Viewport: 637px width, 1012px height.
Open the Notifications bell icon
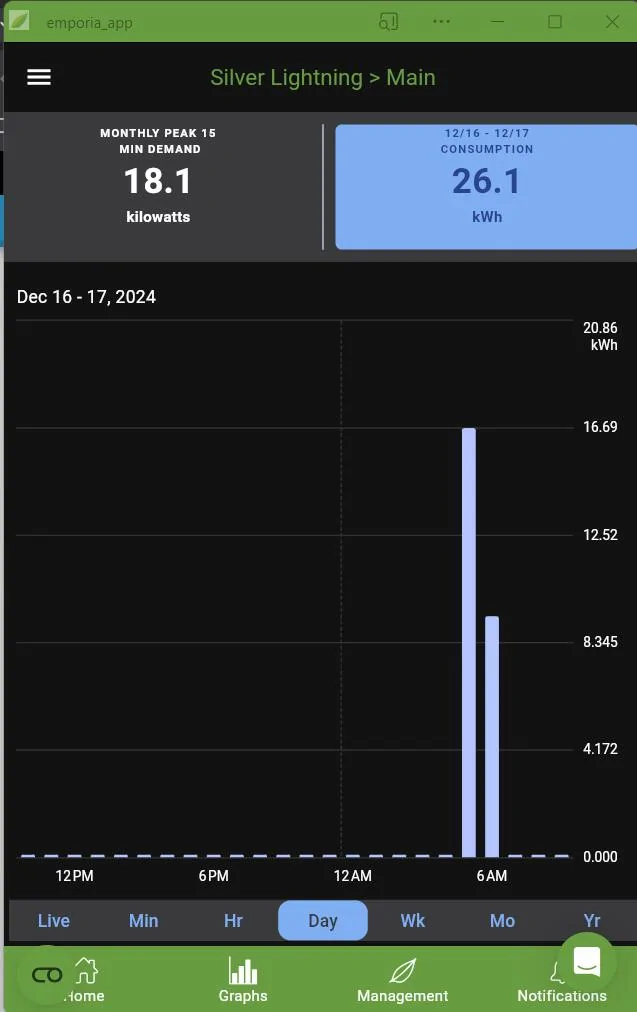[x=556, y=972]
